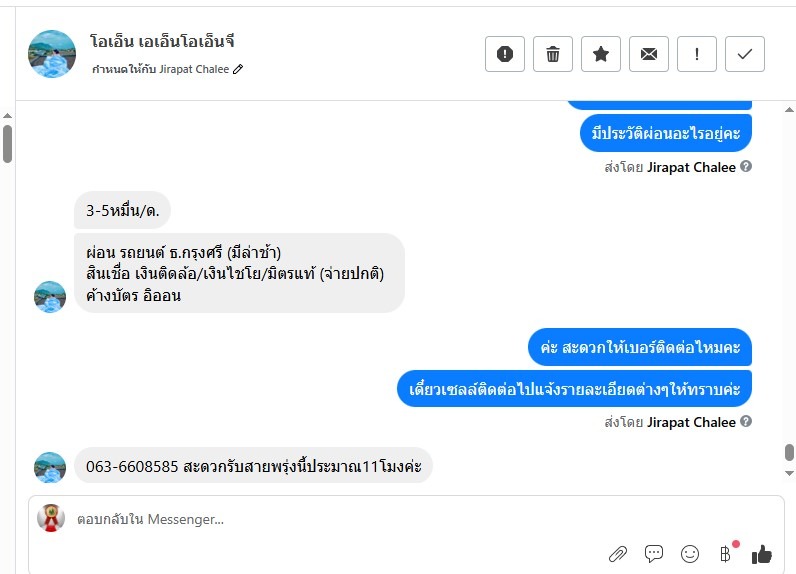
Task: Click the Baht payment icon
Action: [726, 553]
